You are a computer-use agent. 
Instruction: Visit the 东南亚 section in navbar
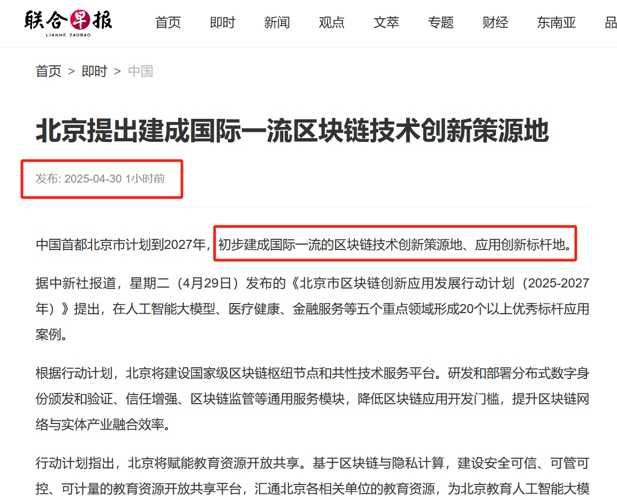point(556,22)
